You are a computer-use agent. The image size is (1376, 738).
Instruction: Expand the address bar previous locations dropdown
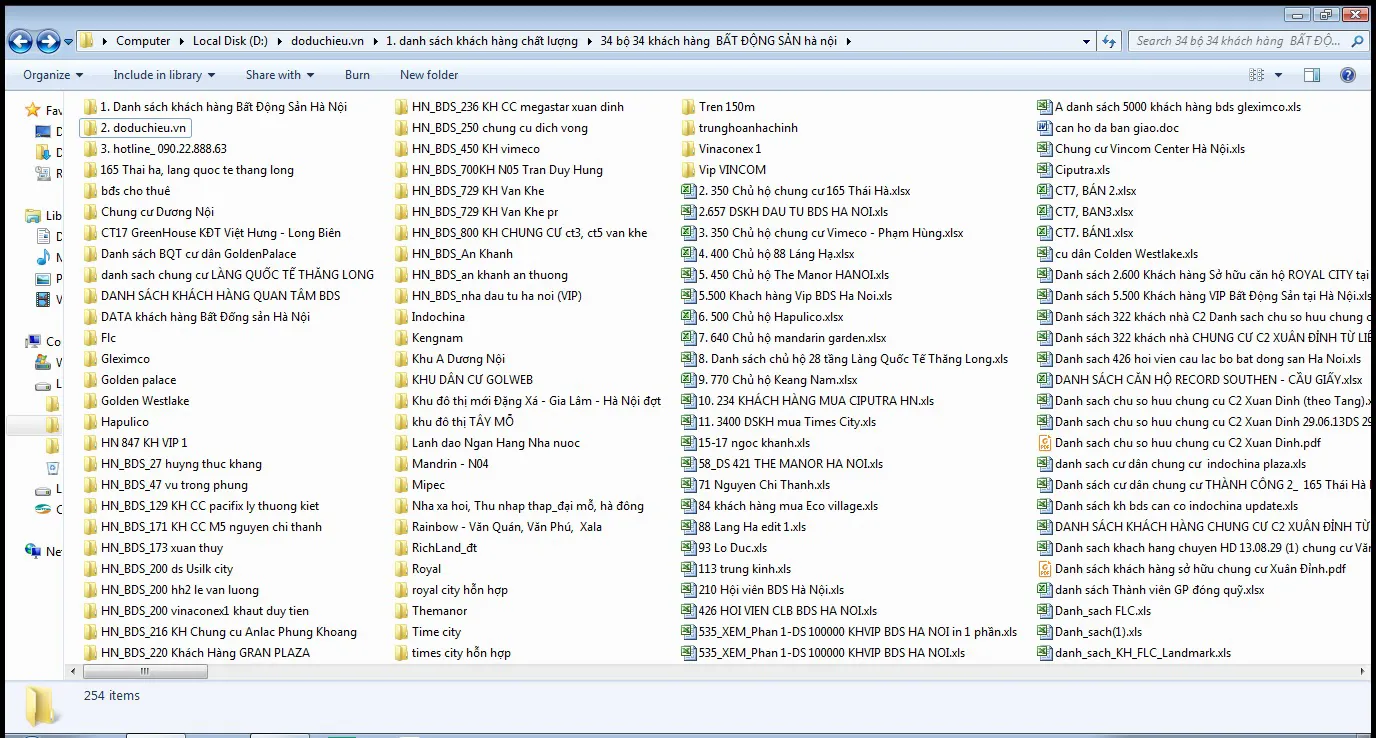point(1087,41)
